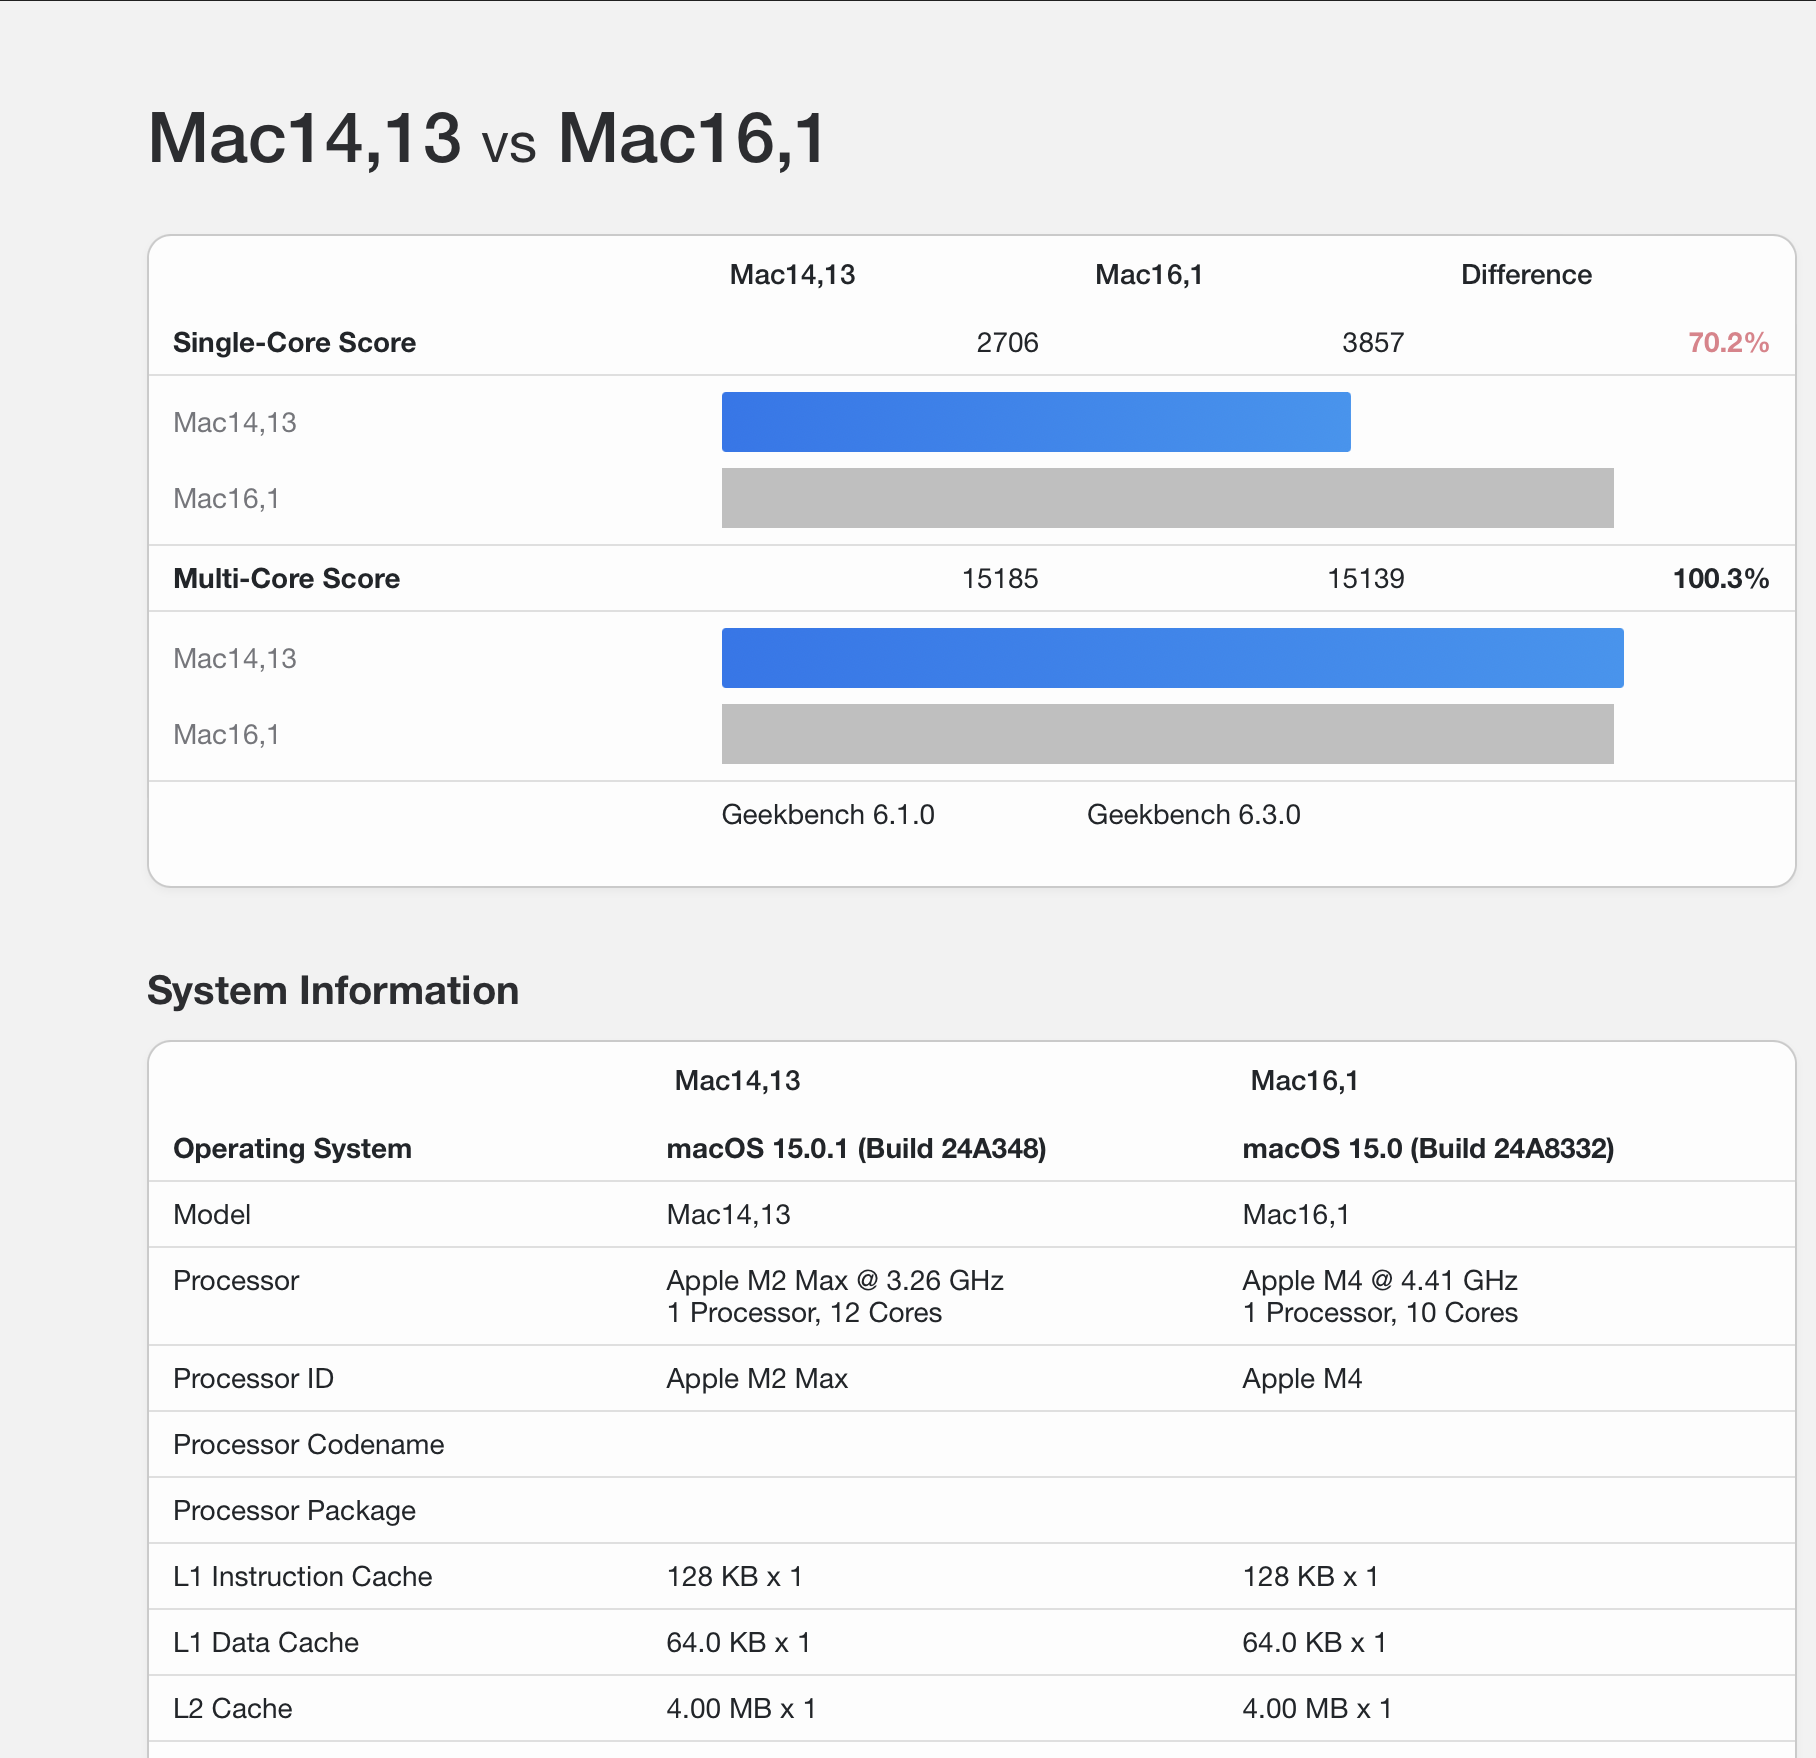The height and width of the screenshot is (1758, 1816).
Task: Click the "Processor Package" row label
Action: click(x=294, y=1511)
